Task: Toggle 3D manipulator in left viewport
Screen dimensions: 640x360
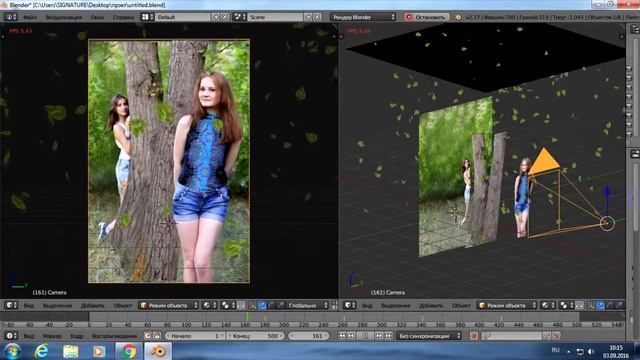Action: click(252, 305)
